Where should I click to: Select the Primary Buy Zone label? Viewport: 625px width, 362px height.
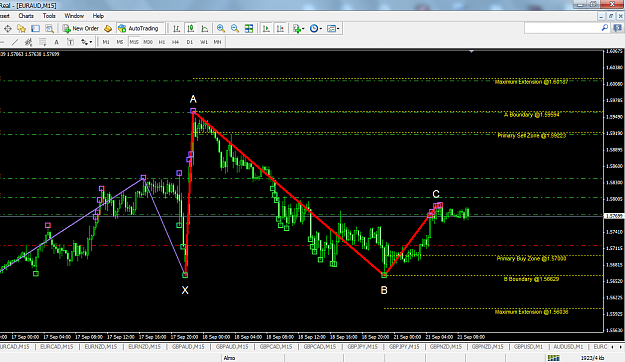click(531, 259)
